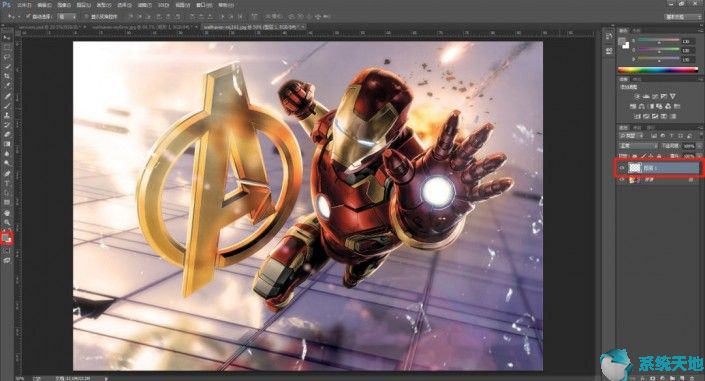705x381 pixels.
Task: Select the Crop tool
Action: point(7,76)
